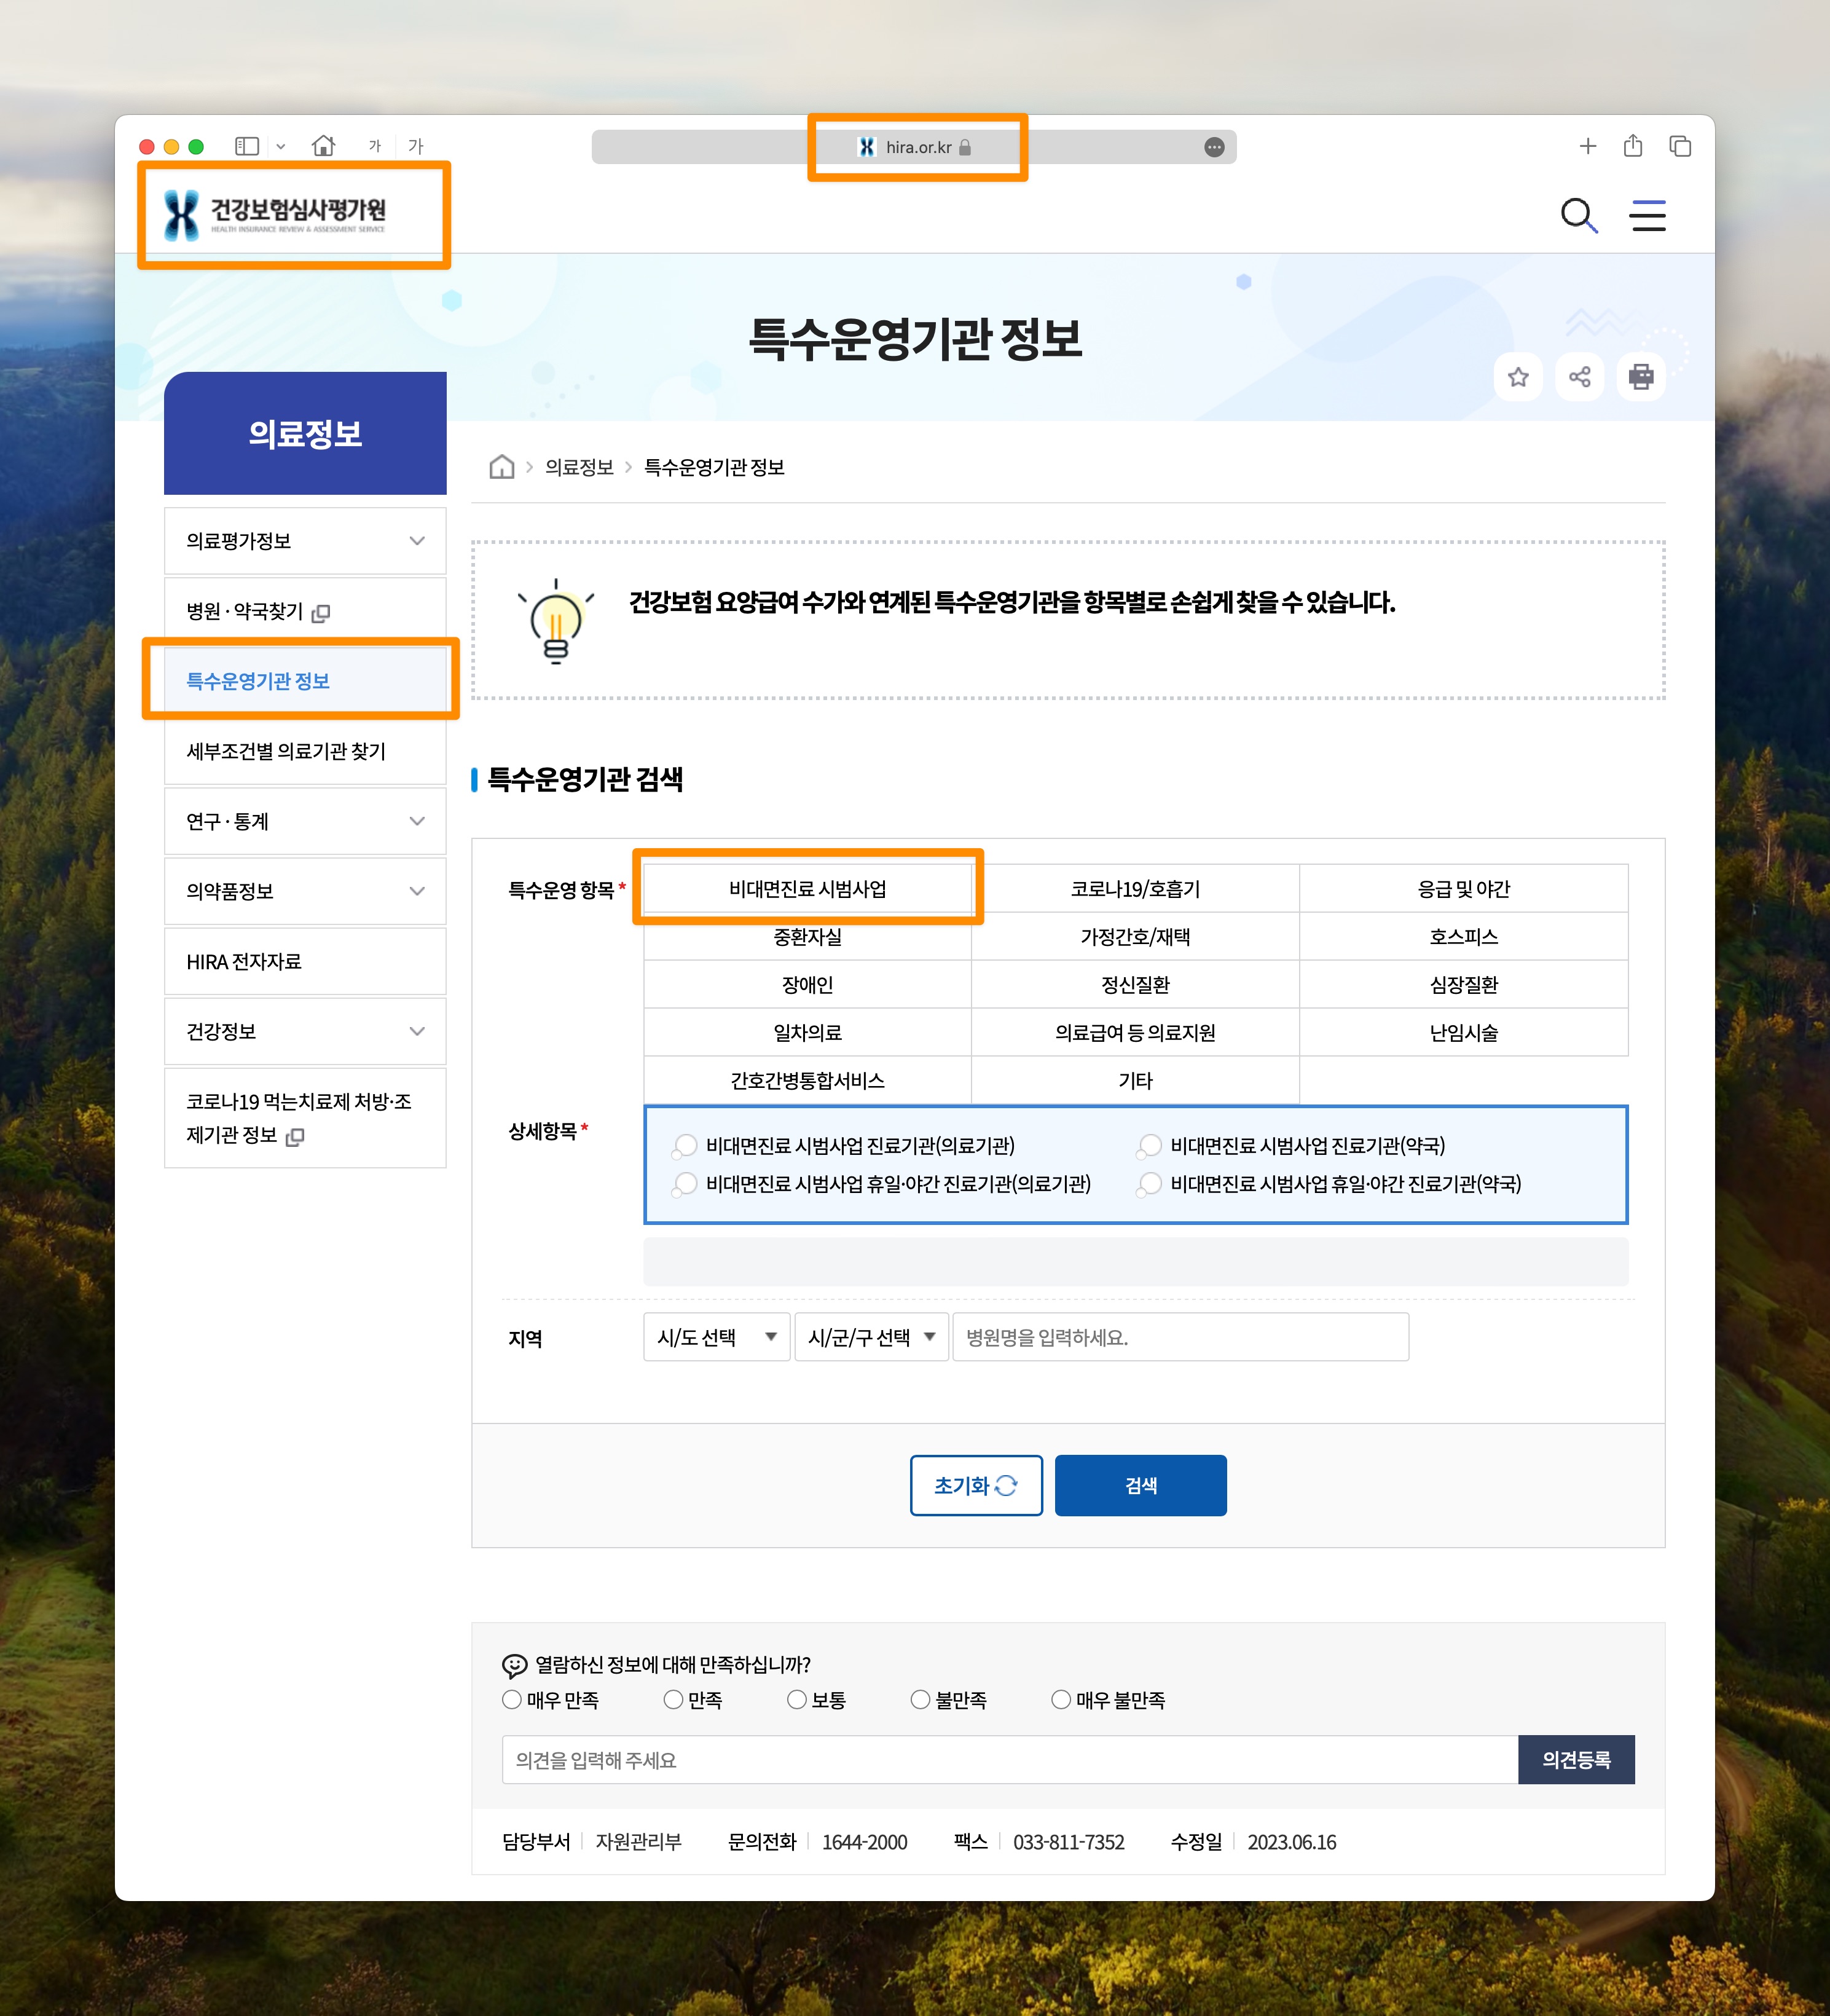Select 비대면진료 시범사업 진료기관(약국) radio
The image size is (1830, 2016).
(1151, 1145)
